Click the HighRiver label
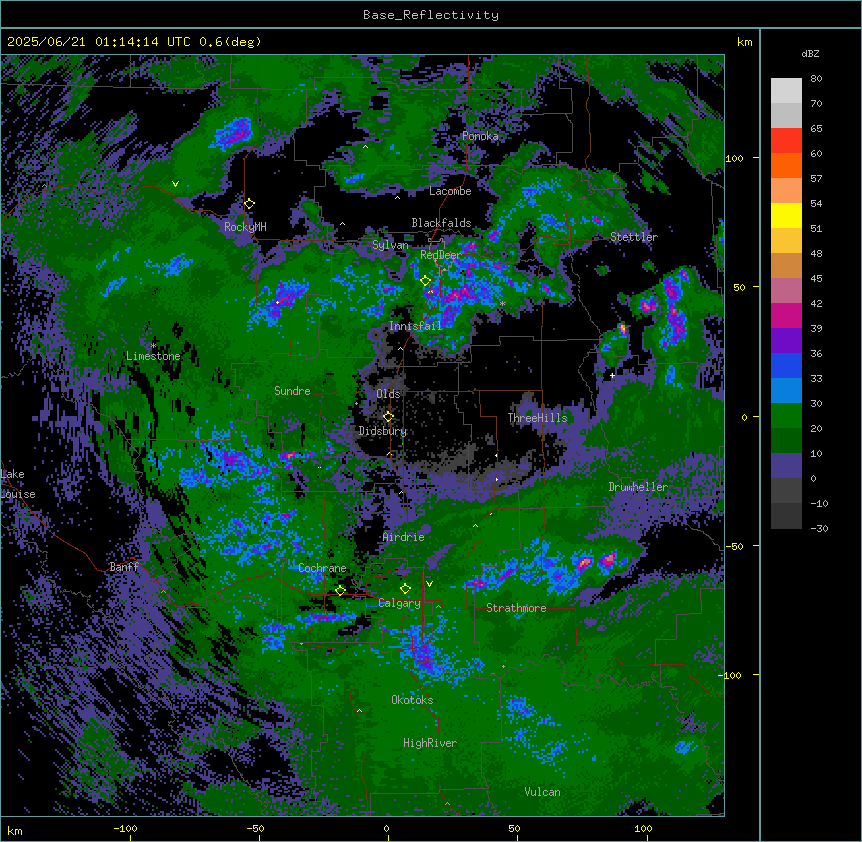This screenshot has width=862, height=842. coord(430,743)
